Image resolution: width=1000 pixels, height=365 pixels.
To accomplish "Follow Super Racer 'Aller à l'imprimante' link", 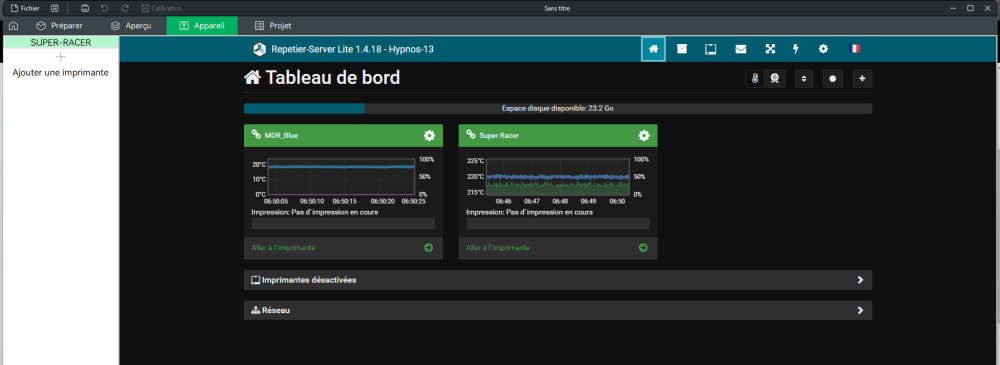I will tap(498, 248).
